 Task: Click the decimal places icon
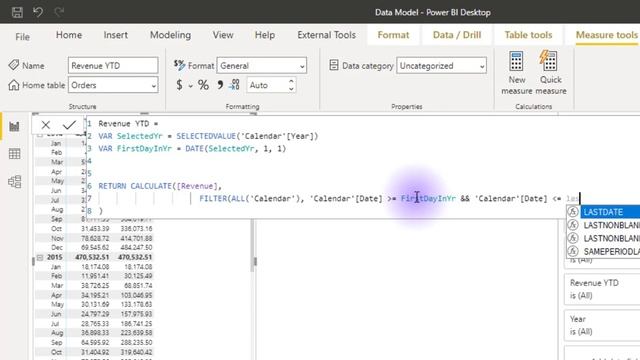click(235, 84)
